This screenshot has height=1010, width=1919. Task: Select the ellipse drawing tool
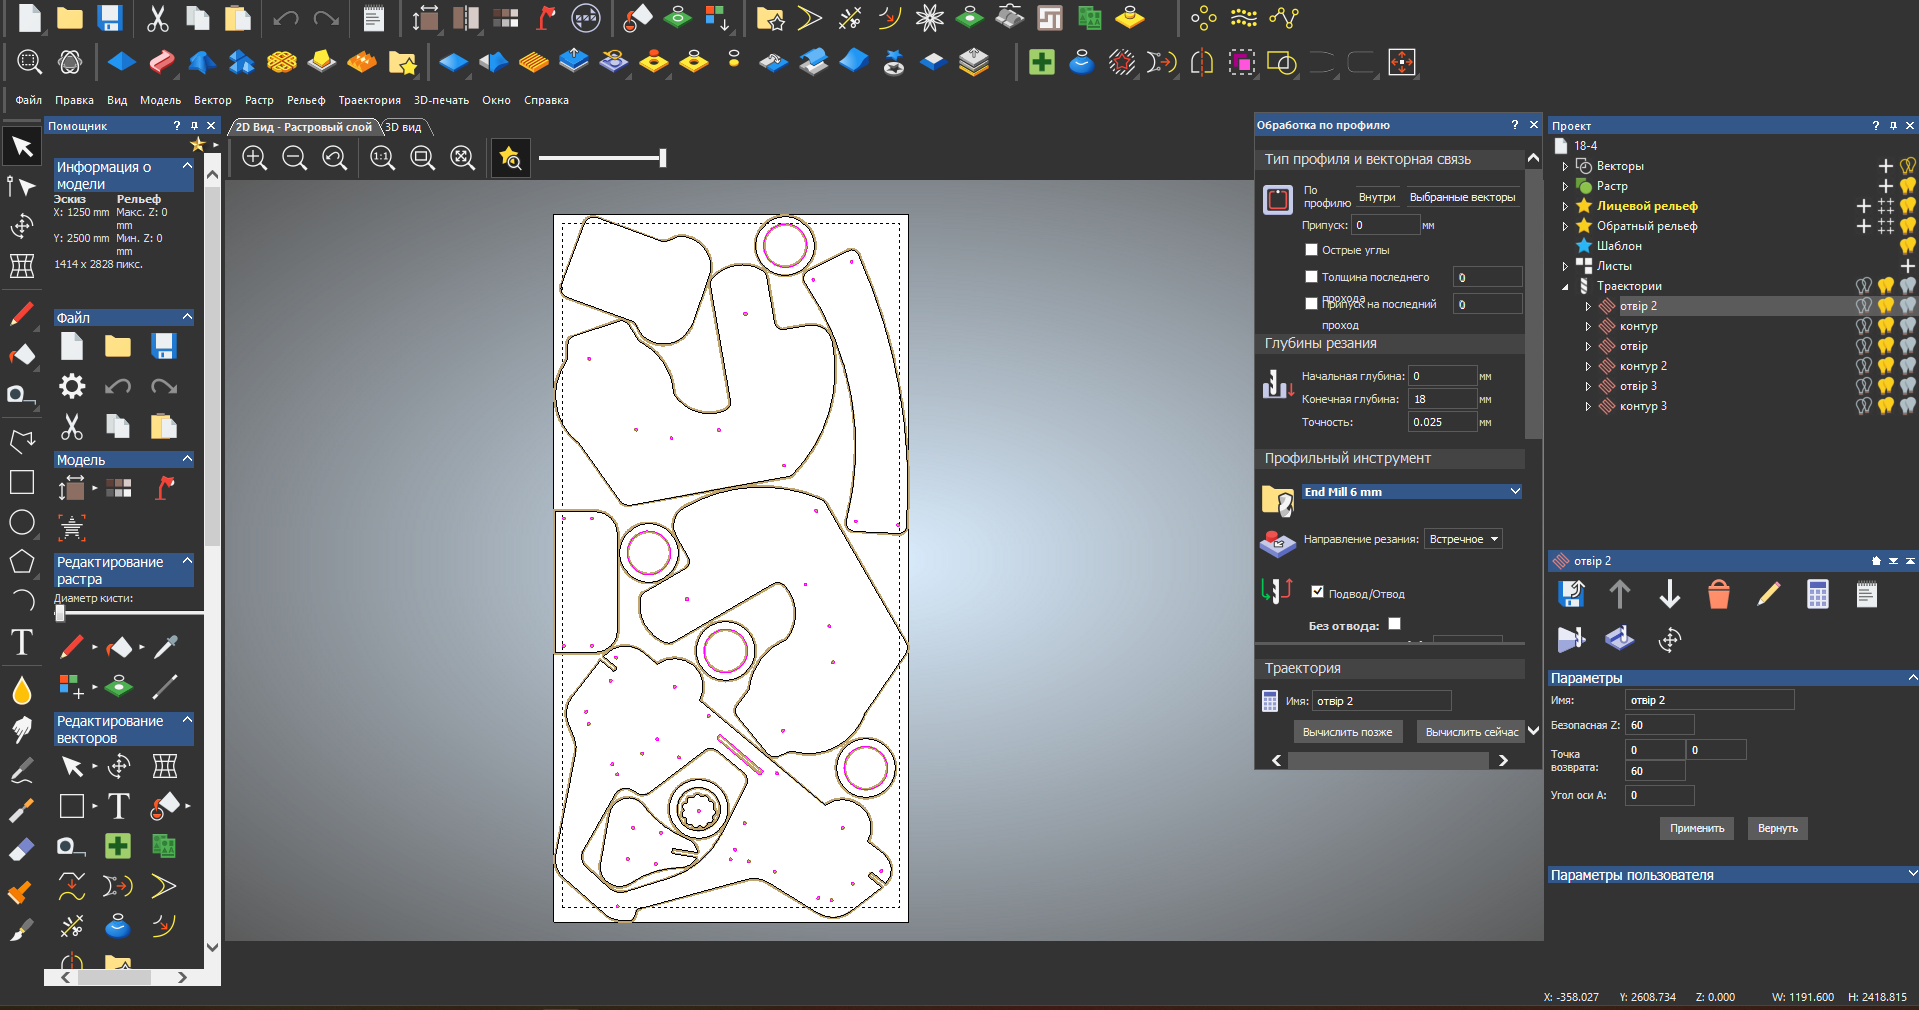22,522
